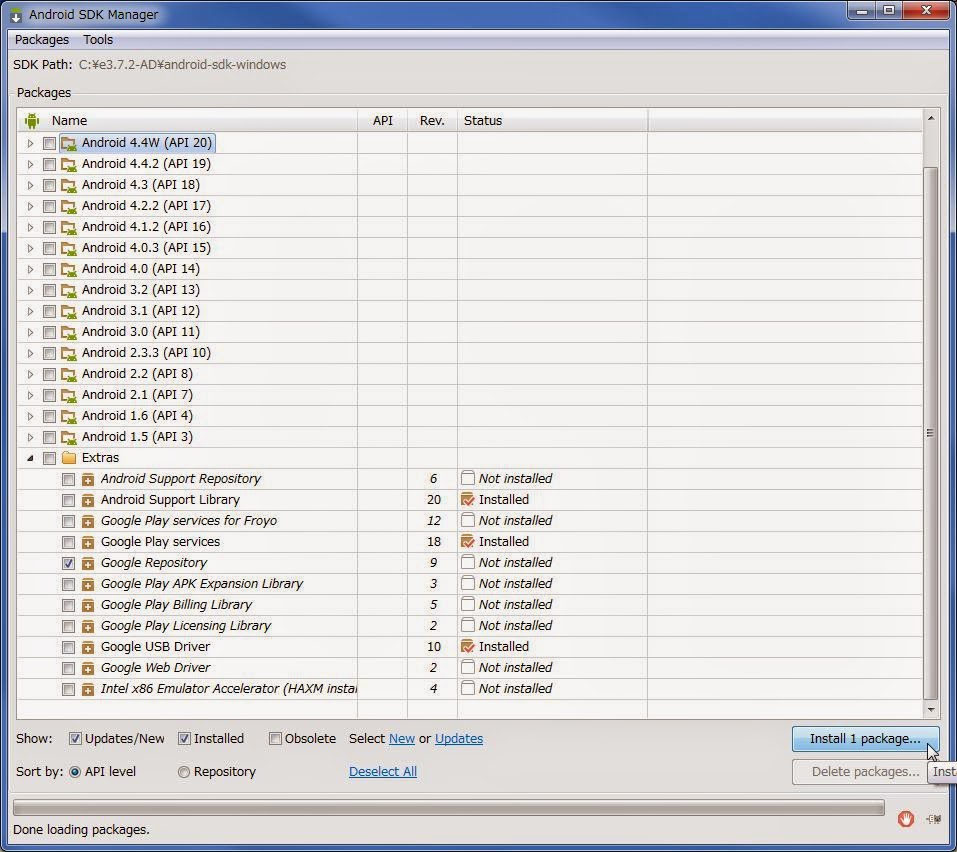
Task: Click the Android robot icon in the header
Action: point(32,121)
